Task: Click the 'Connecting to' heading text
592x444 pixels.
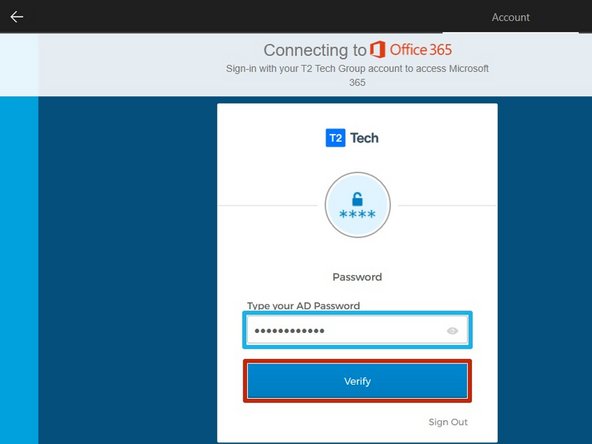Action: (x=315, y=50)
